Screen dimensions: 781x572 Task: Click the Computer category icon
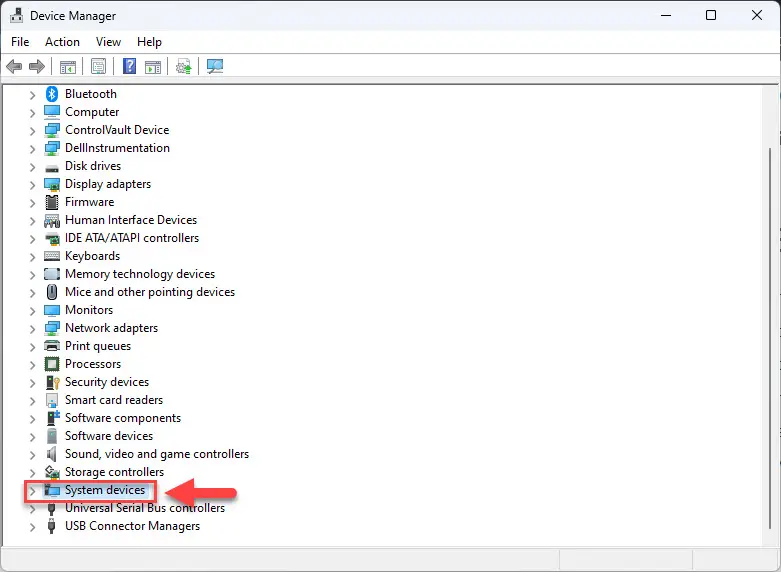tap(52, 112)
